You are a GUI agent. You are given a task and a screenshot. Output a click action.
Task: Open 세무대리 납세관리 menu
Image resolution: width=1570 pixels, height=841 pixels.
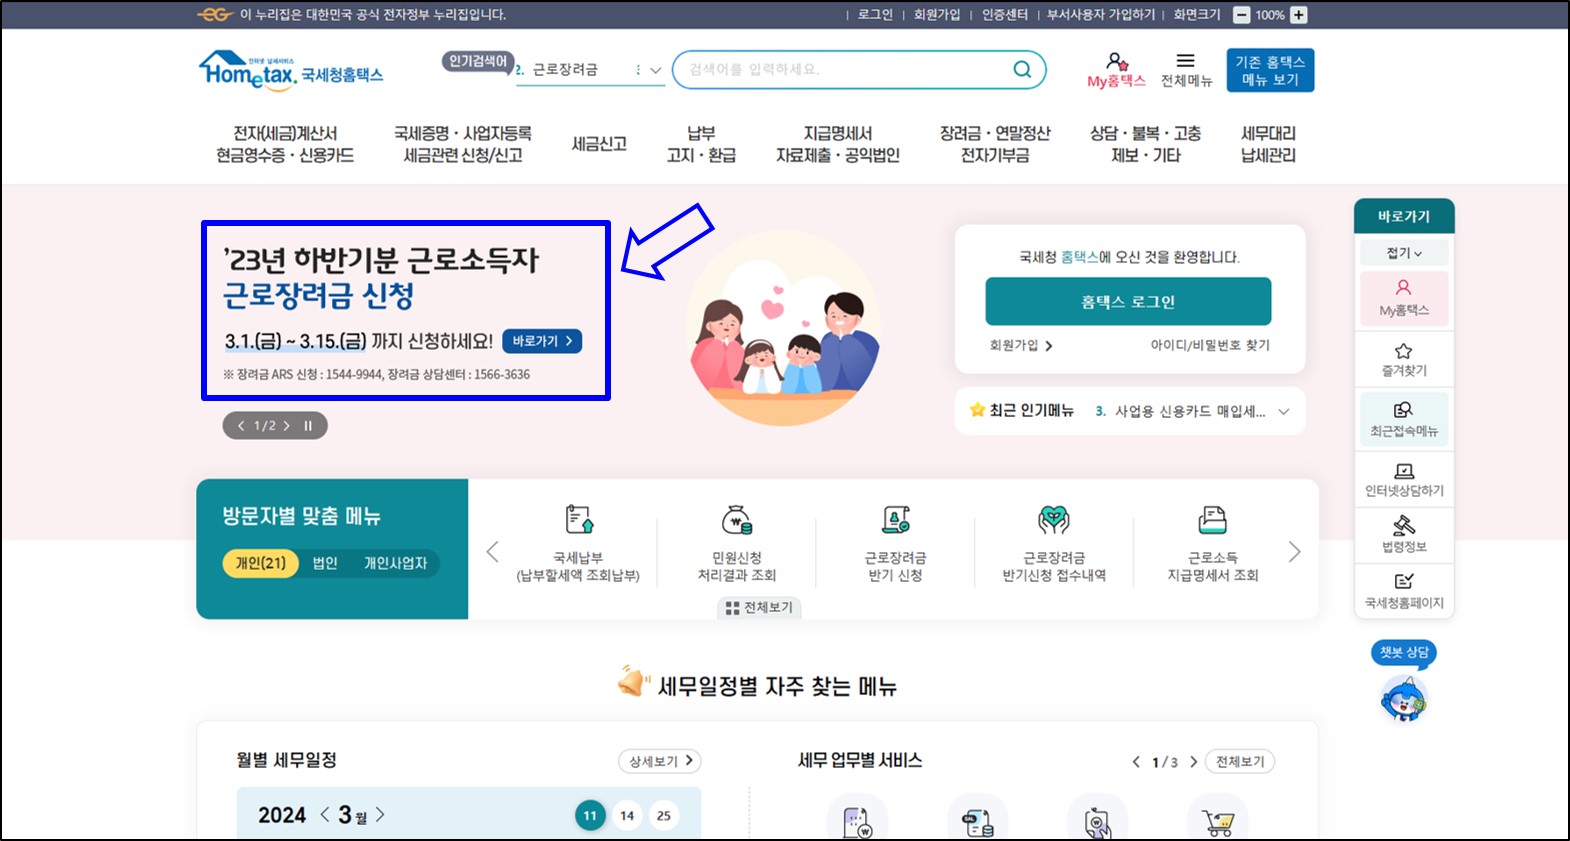[x=1268, y=144]
